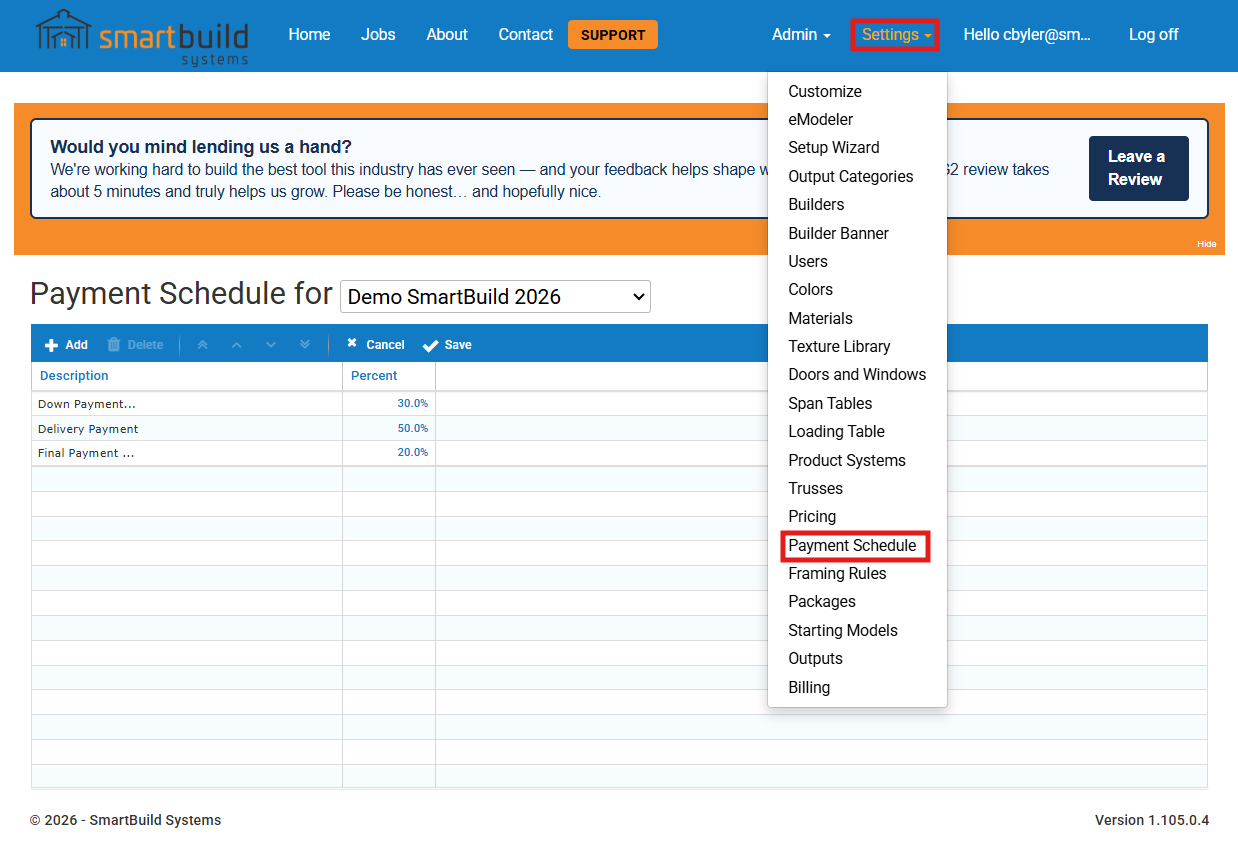Hide the review banner
This screenshot has height=856, width=1238.
pos(1207,244)
